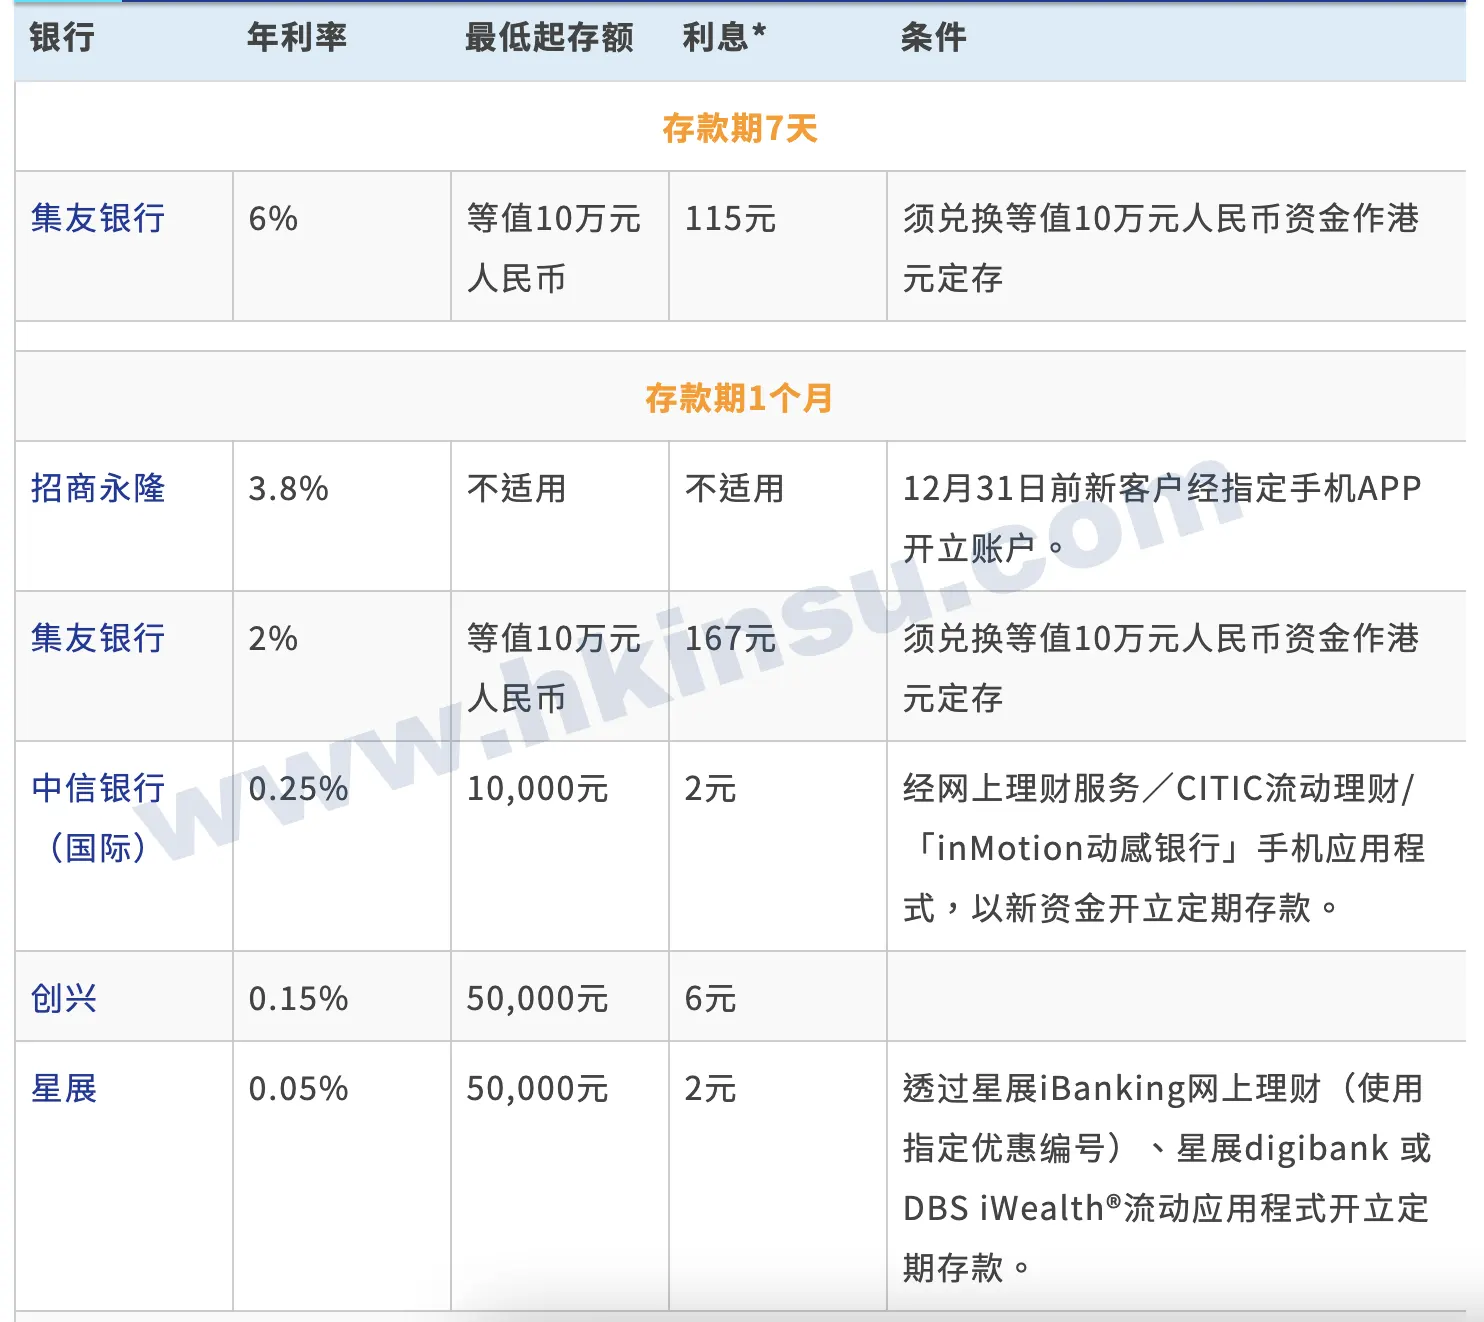The width and height of the screenshot is (1484, 1322).
Task: Select the 0.05% rate cell for 星展
Action: pyautogui.click(x=298, y=1088)
